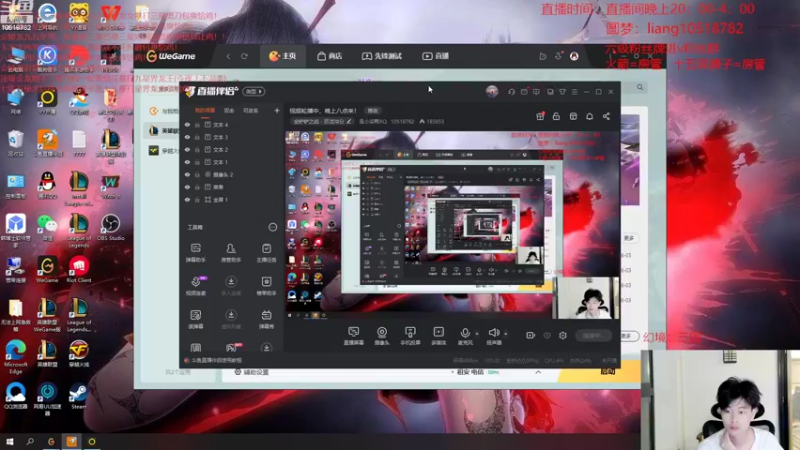Hide the 摄像头 2 source layer

point(187,174)
